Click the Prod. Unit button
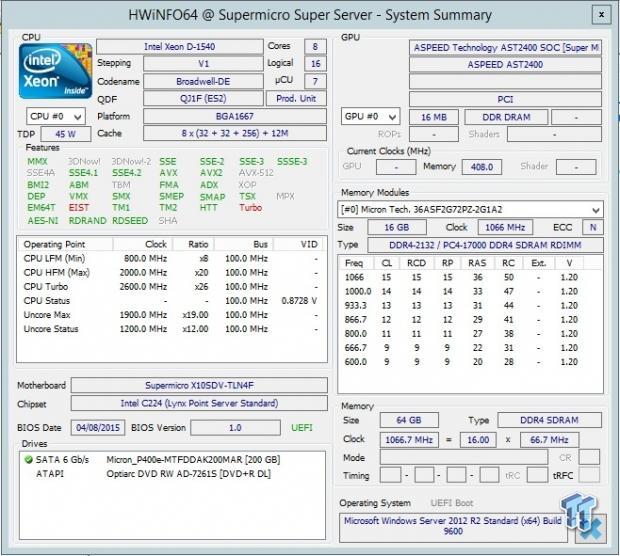Image resolution: width=620 pixels, height=556 pixels. [296, 98]
